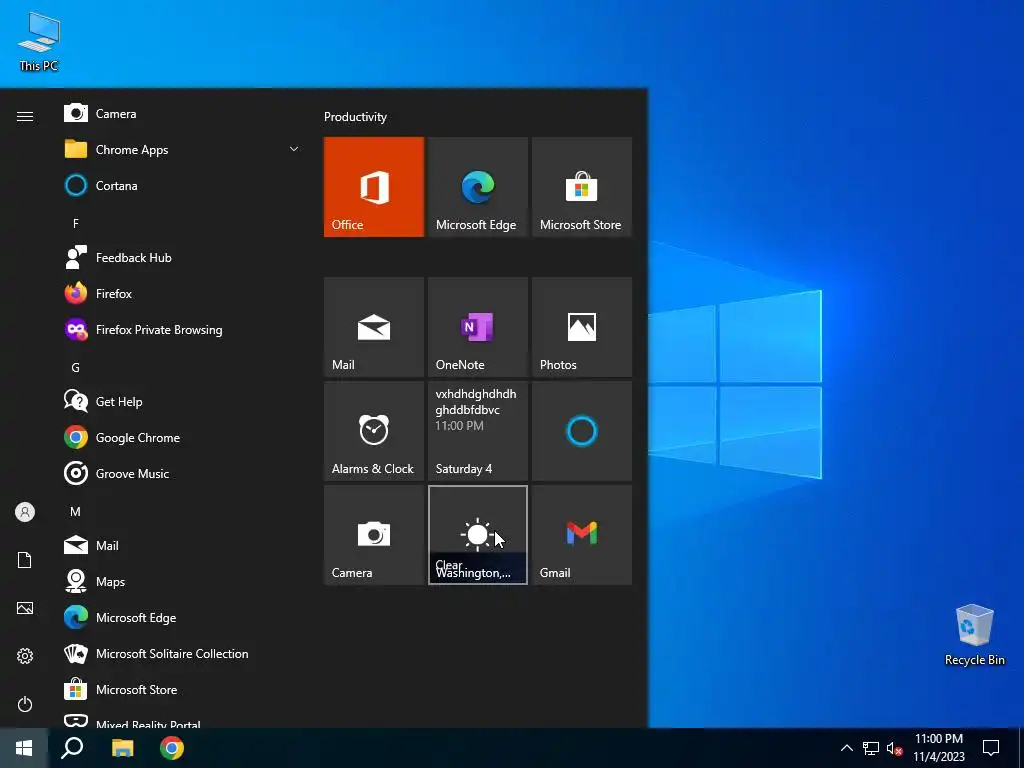Screen dimensions: 1024x768
Task: Open the Action Center notifications icon
Action: (991, 748)
